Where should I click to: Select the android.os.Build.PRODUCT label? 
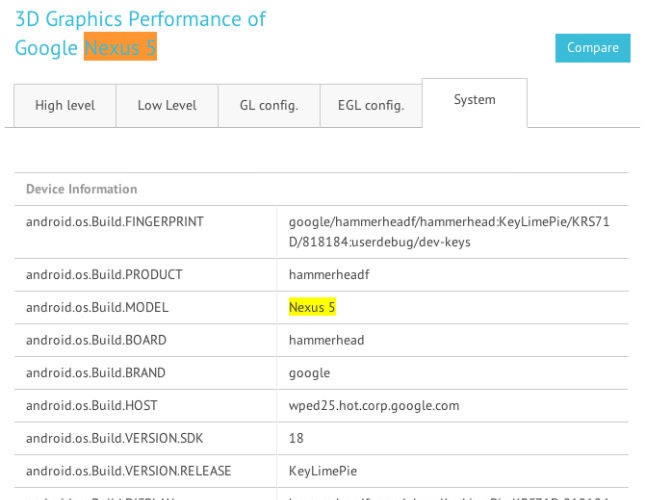click(104, 274)
